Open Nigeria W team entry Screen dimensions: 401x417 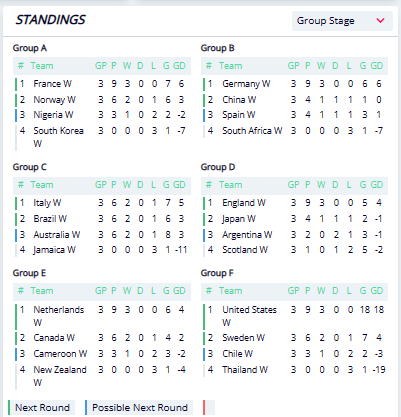[53, 115]
